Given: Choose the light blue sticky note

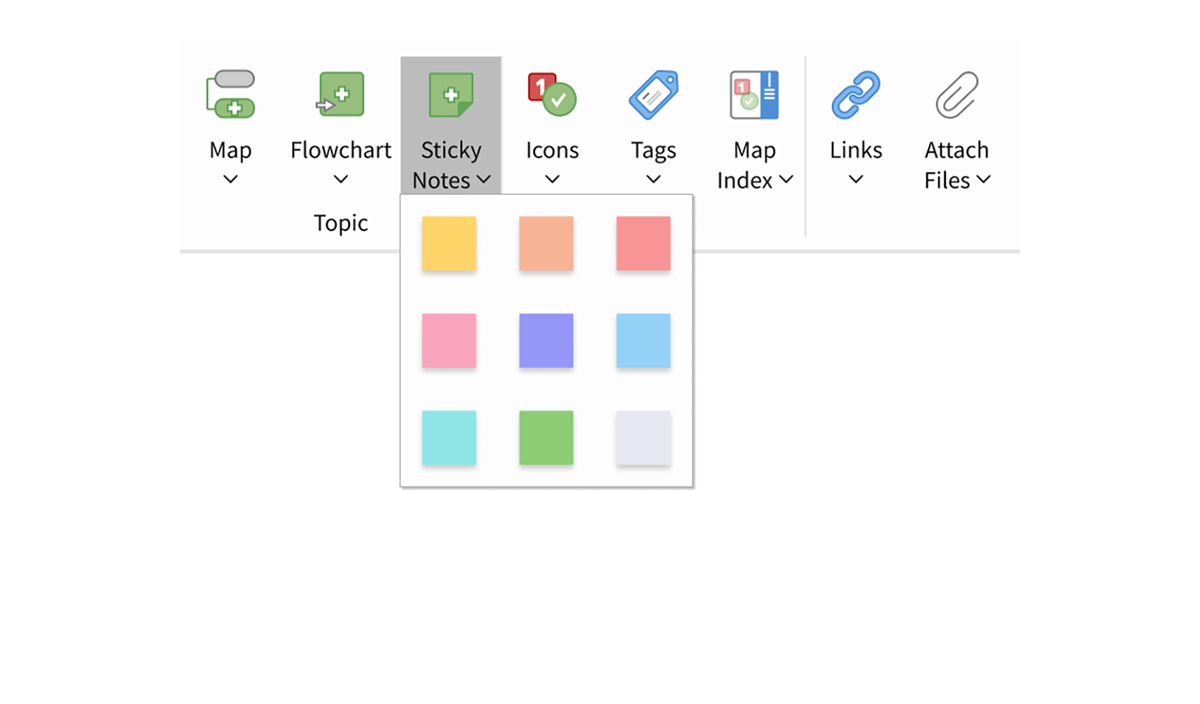Looking at the screenshot, I should click(643, 340).
